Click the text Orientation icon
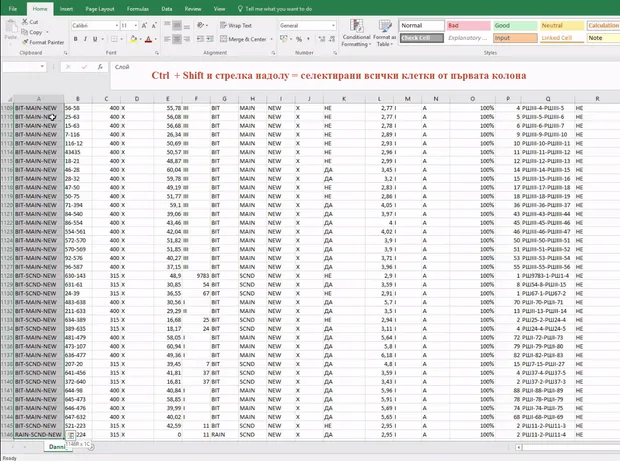This screenshot has height=461, width=620. point(200,25)
